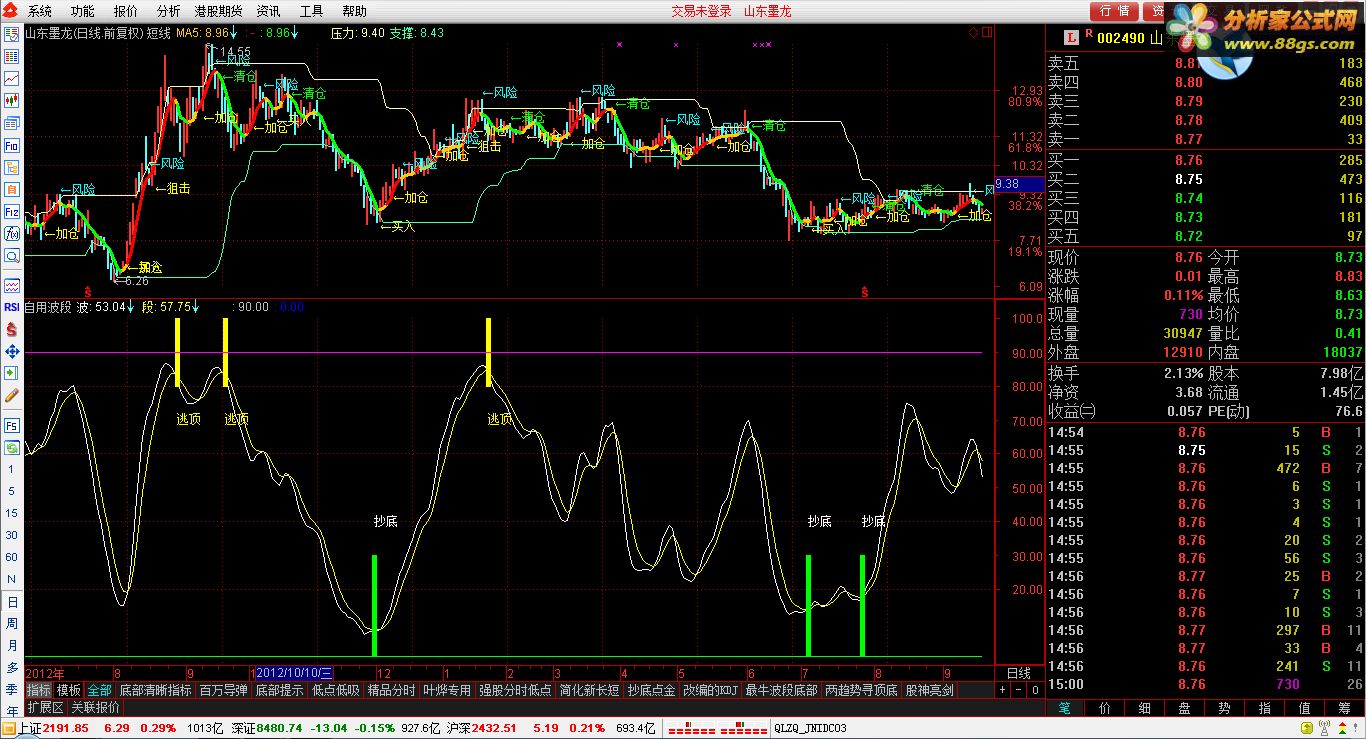
Task: Open the 扩展区 tab
Action: pos(46,707)
